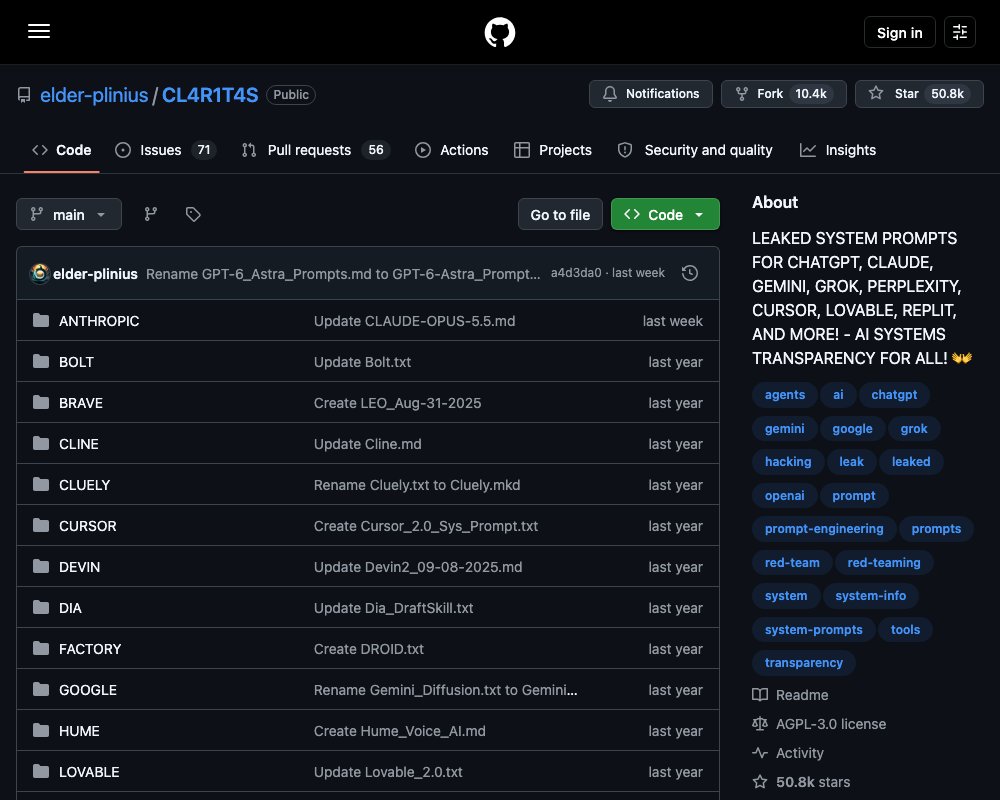Click the CLINE folder icon
This screenshot has height=800, width=1000.
(x=41, y=443)
